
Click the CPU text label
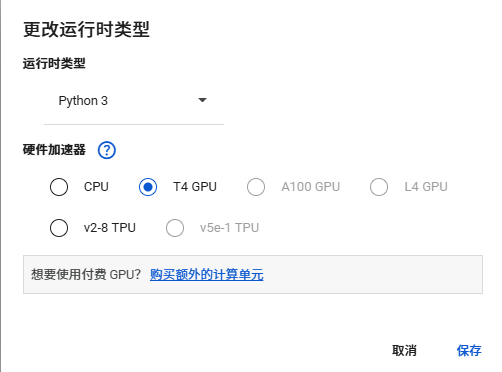point(96,187)
